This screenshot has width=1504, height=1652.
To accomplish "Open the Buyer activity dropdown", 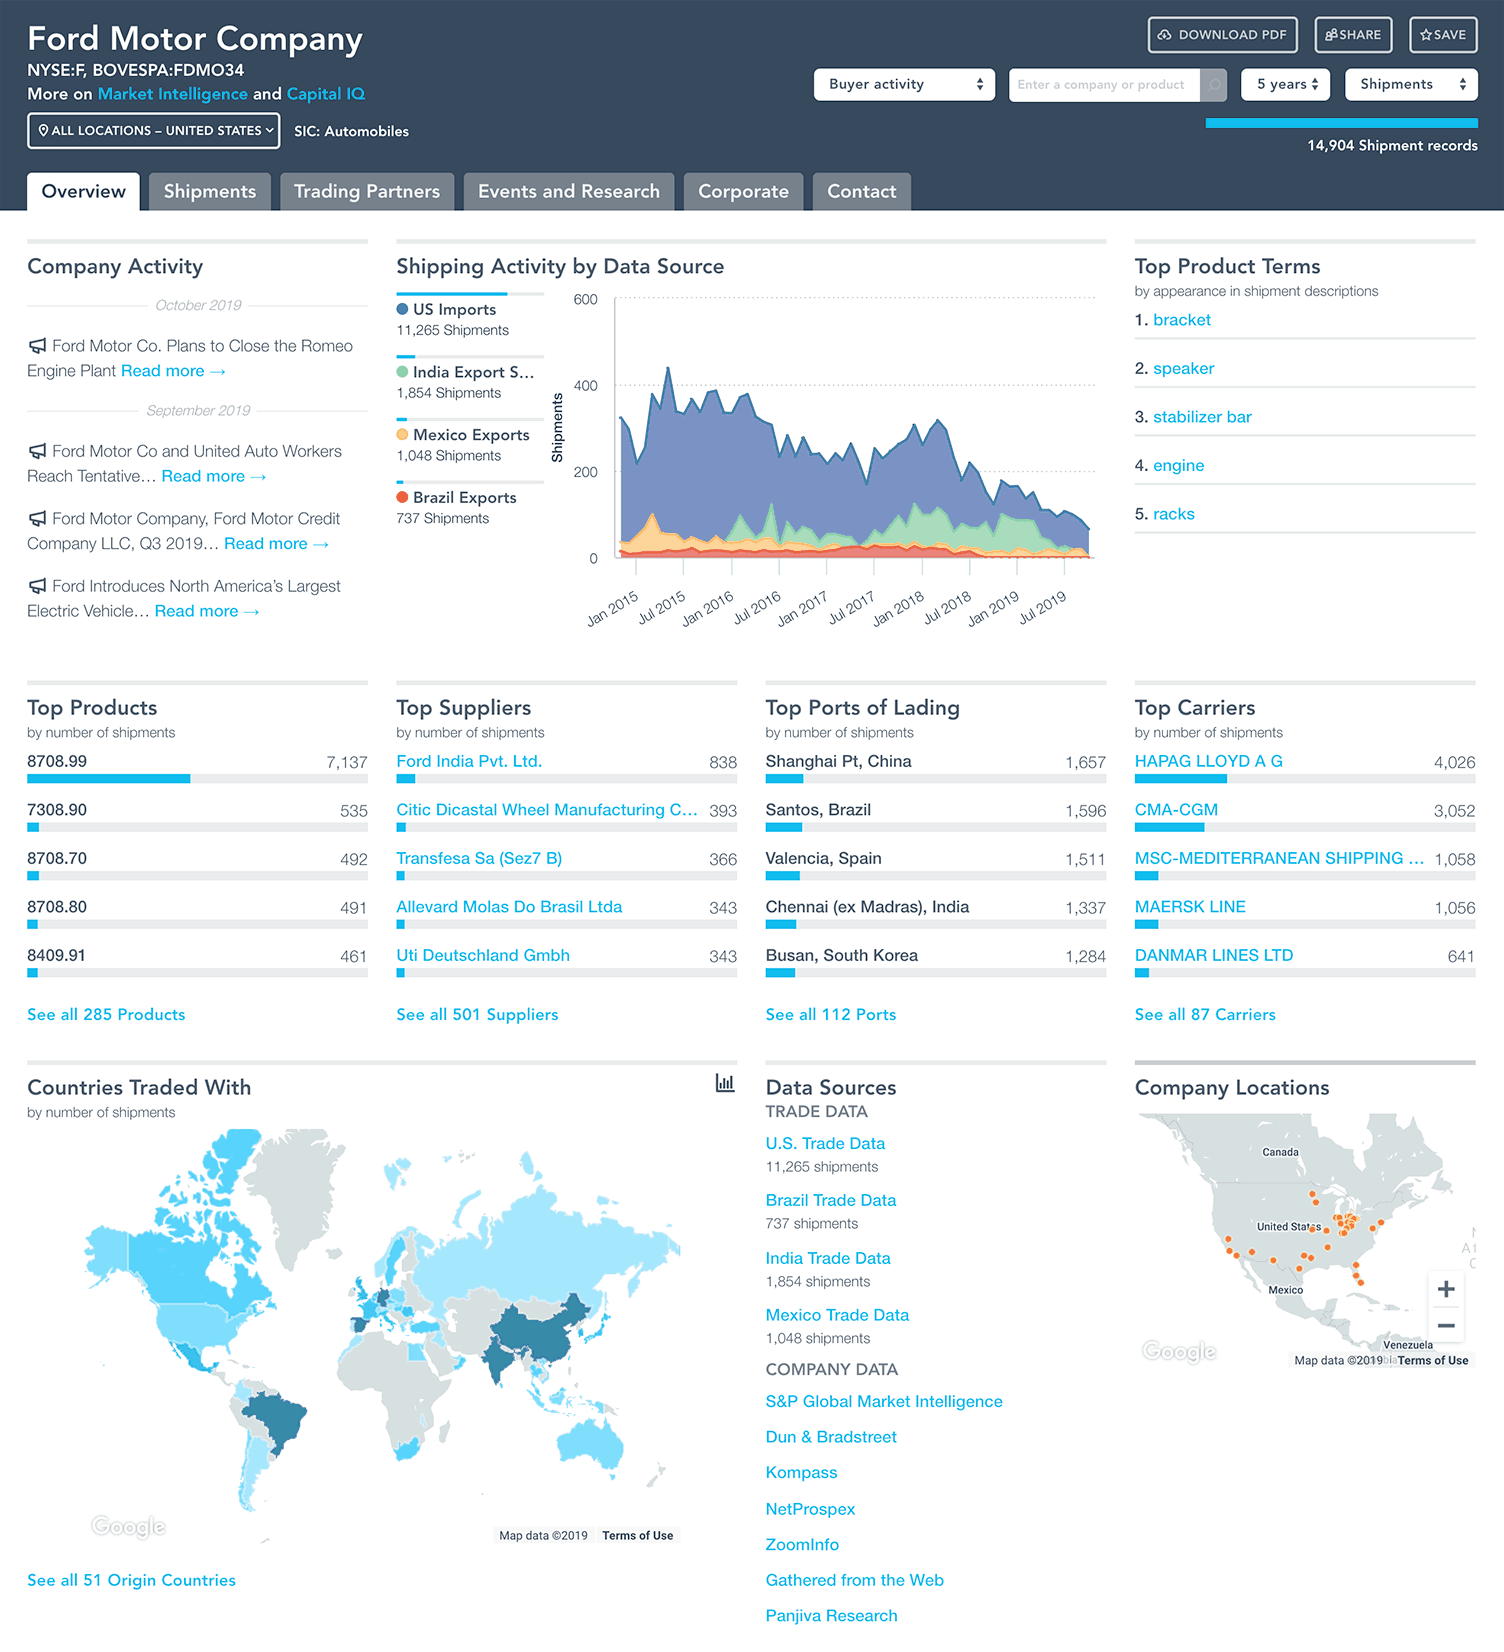I will click(x=904, y=85).
